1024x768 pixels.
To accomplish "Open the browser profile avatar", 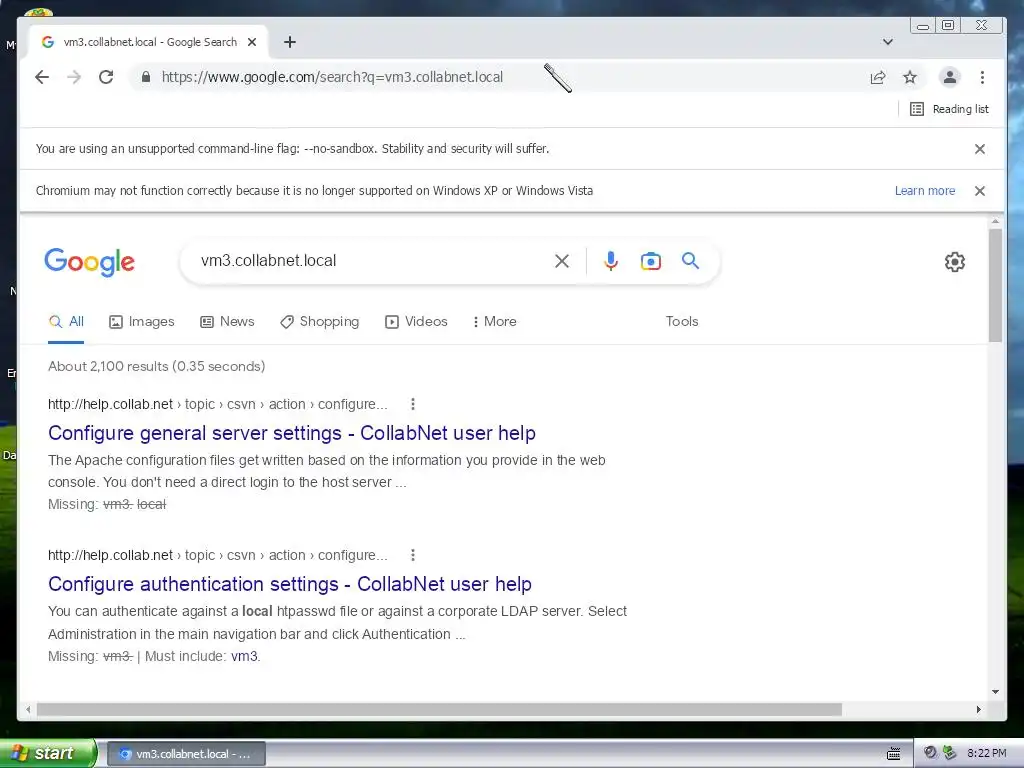I will [x=950, y=77].
